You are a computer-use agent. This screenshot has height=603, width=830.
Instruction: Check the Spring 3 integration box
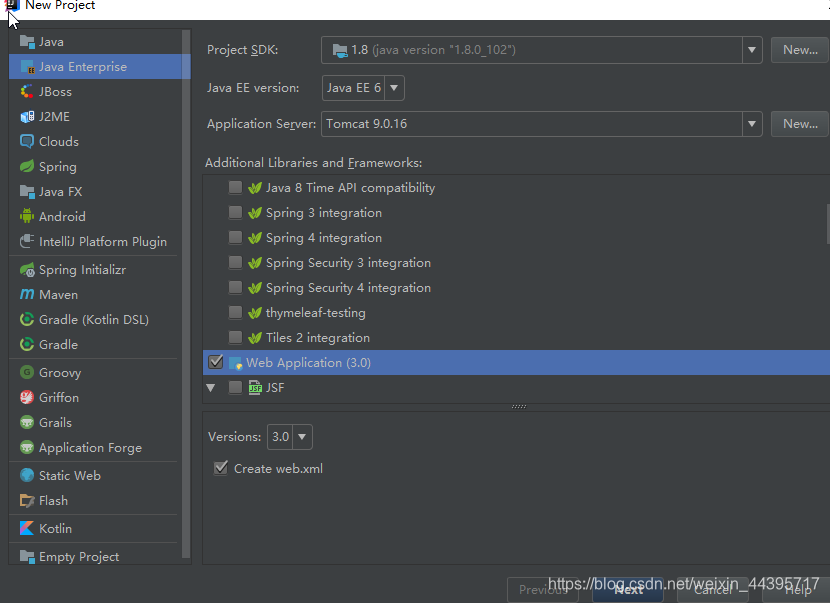[235, 212]
